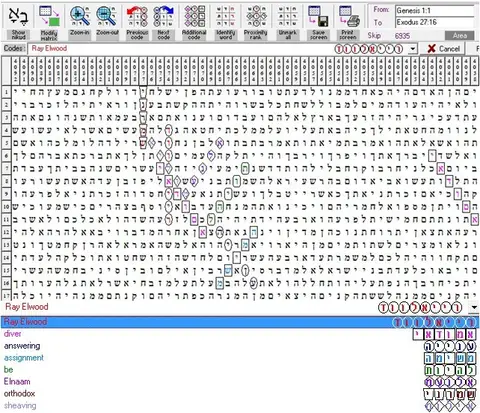
Task: Click the From field showing Genesis 1:1
Action: pyautogui.click(x=435, y=11)
